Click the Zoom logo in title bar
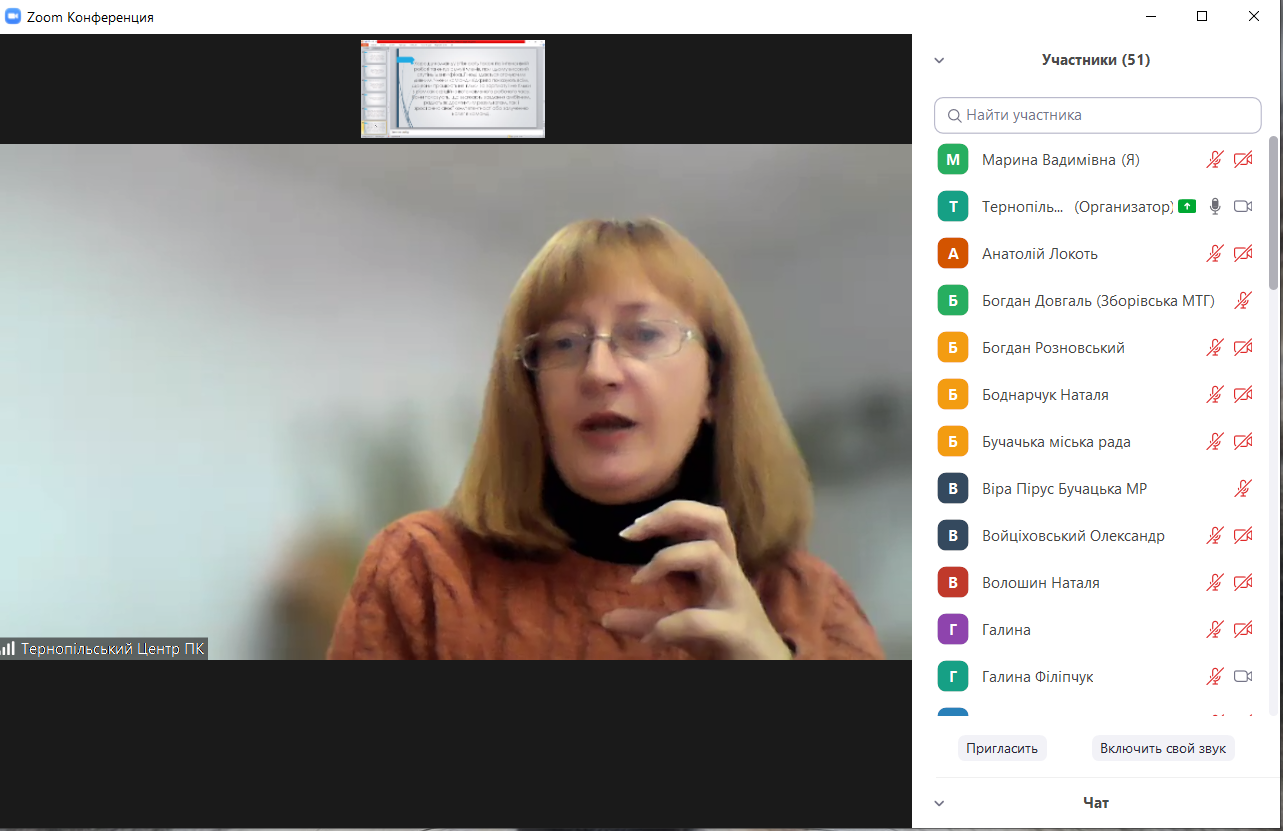Screen dimensions: 1283x831 pyautogui.click(x=13, y=17)
